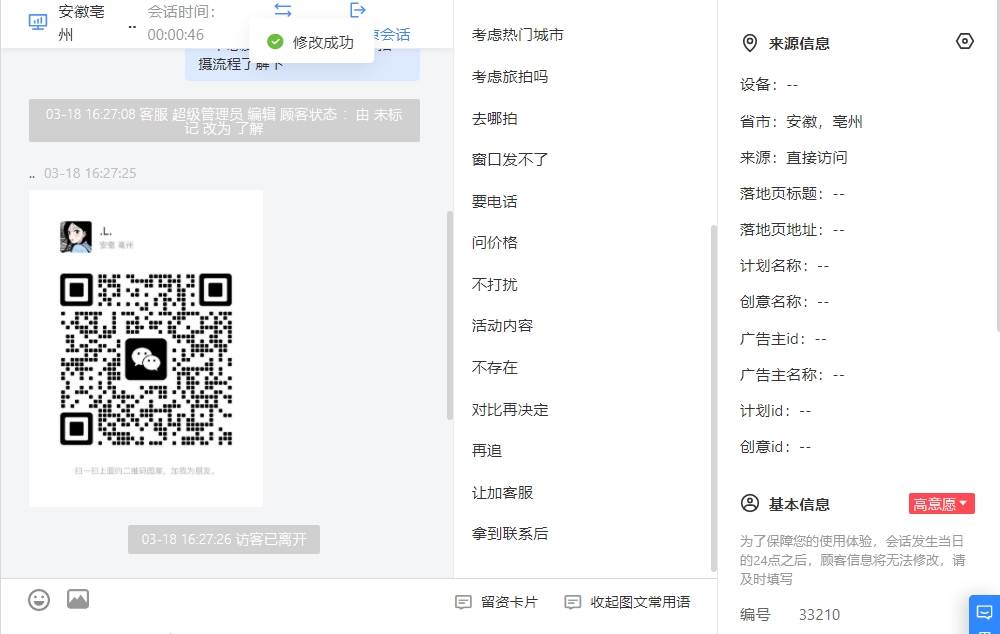Viewport: 1000px width, 634px height.
Task: Click the chat history vertical scrollbar
Action: tap(450, 315)
